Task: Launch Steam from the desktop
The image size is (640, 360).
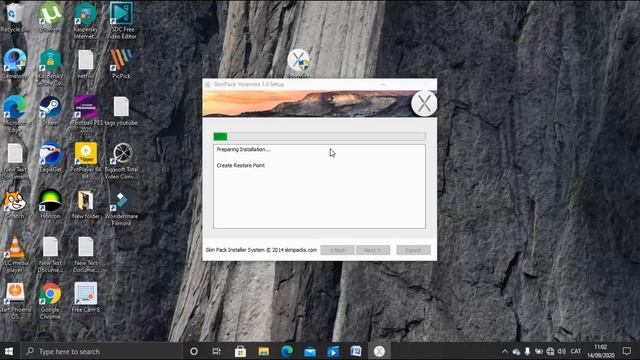Action: point(50,111)
